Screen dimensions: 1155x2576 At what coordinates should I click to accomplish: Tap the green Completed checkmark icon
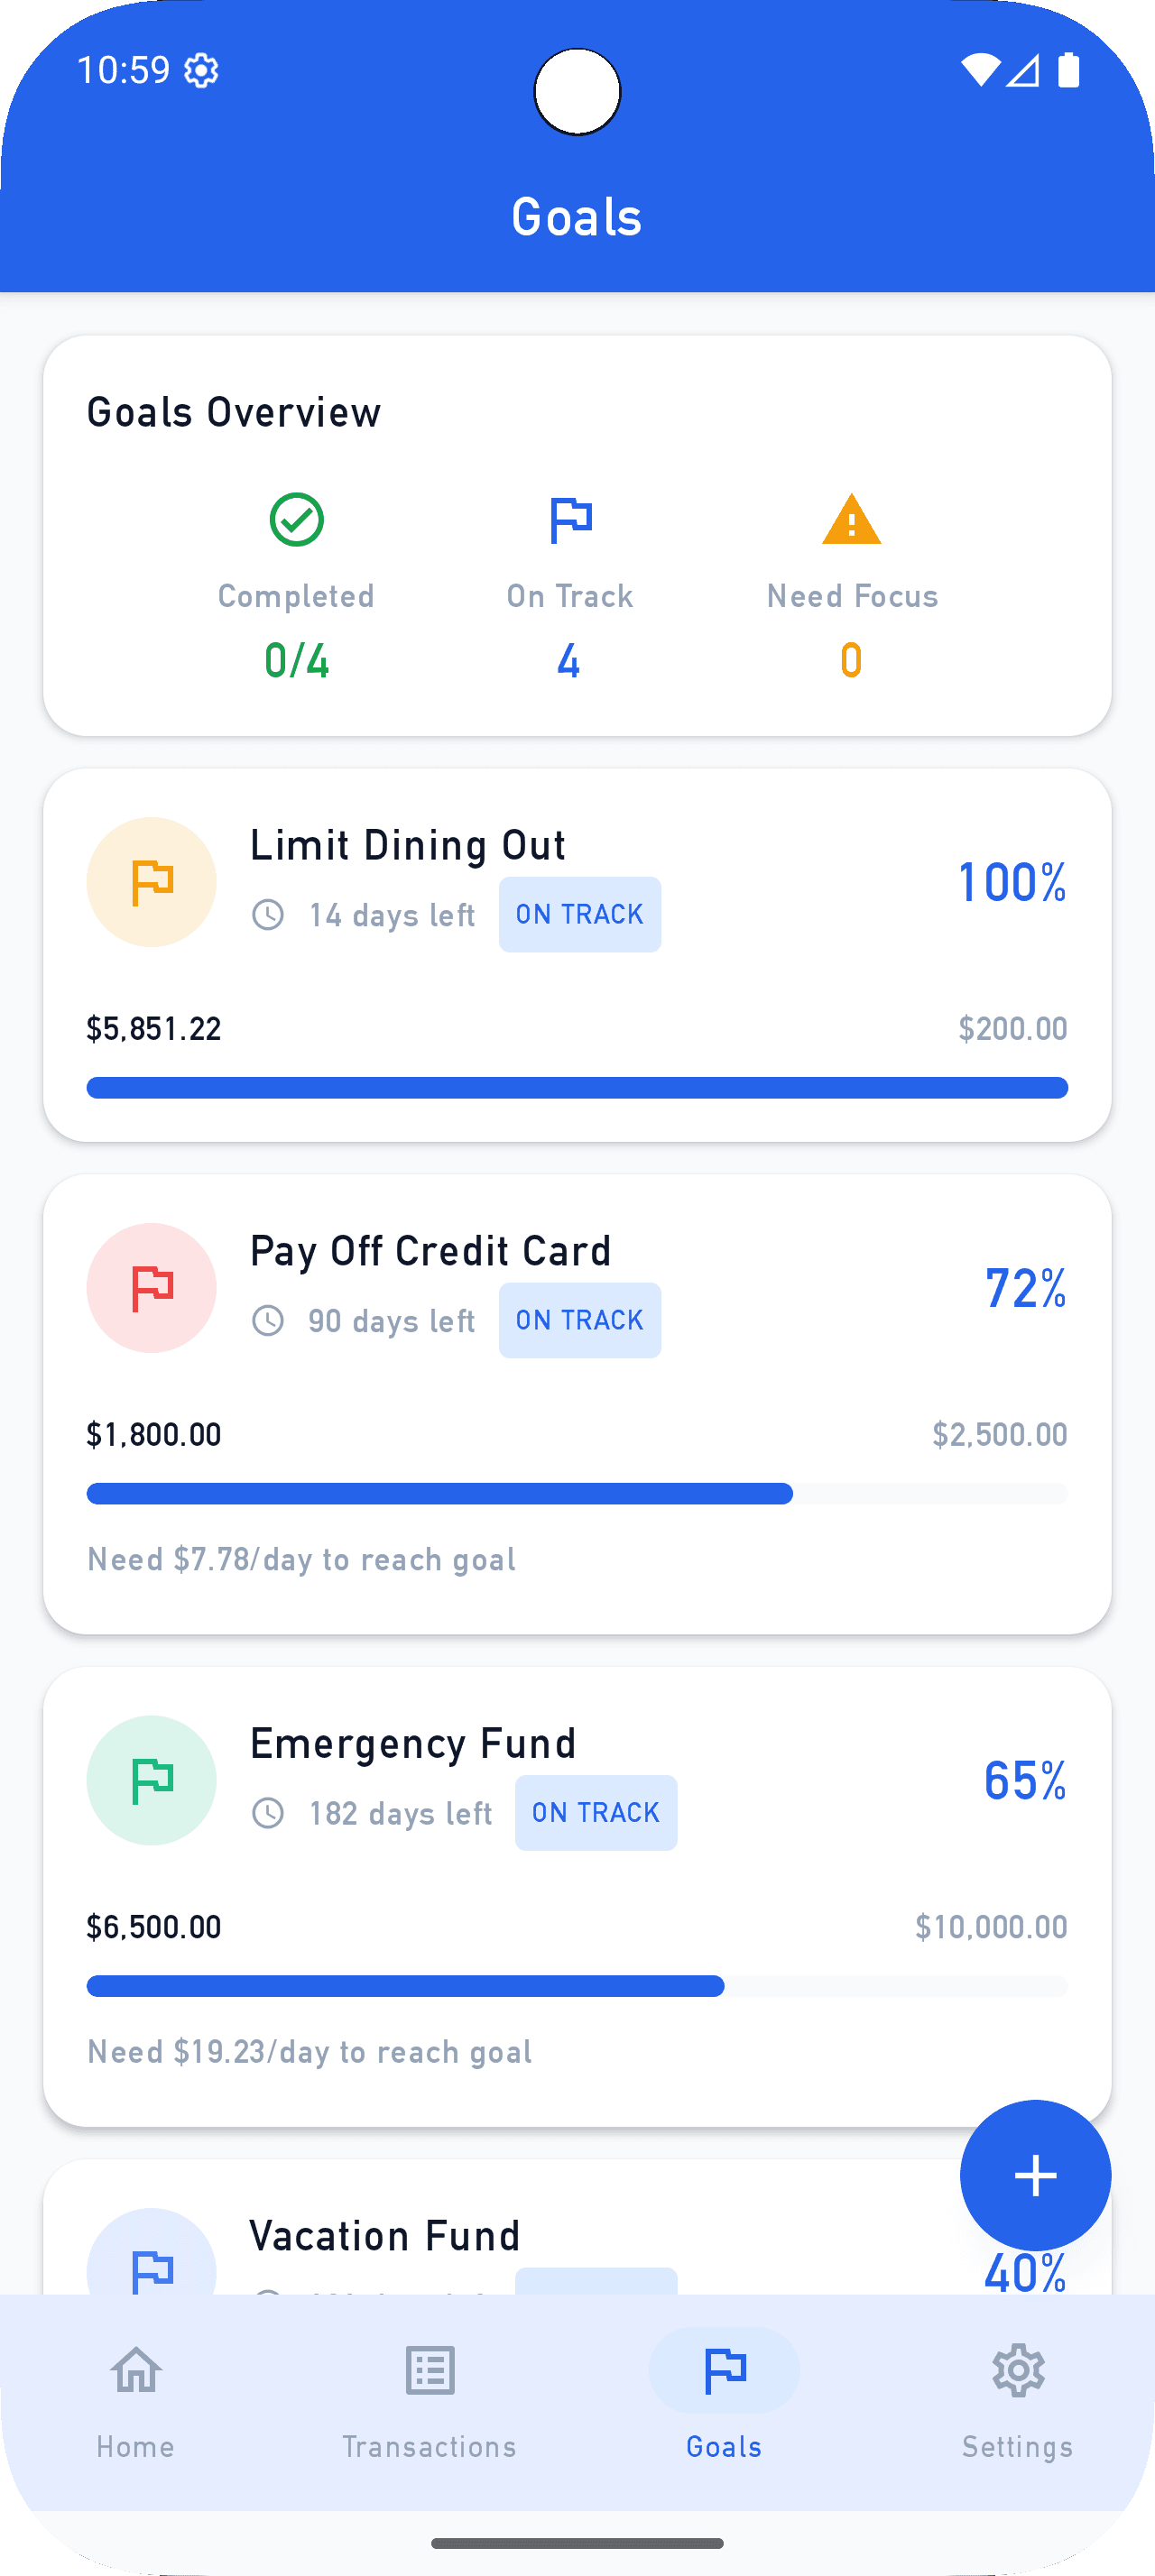click(296, 520)
